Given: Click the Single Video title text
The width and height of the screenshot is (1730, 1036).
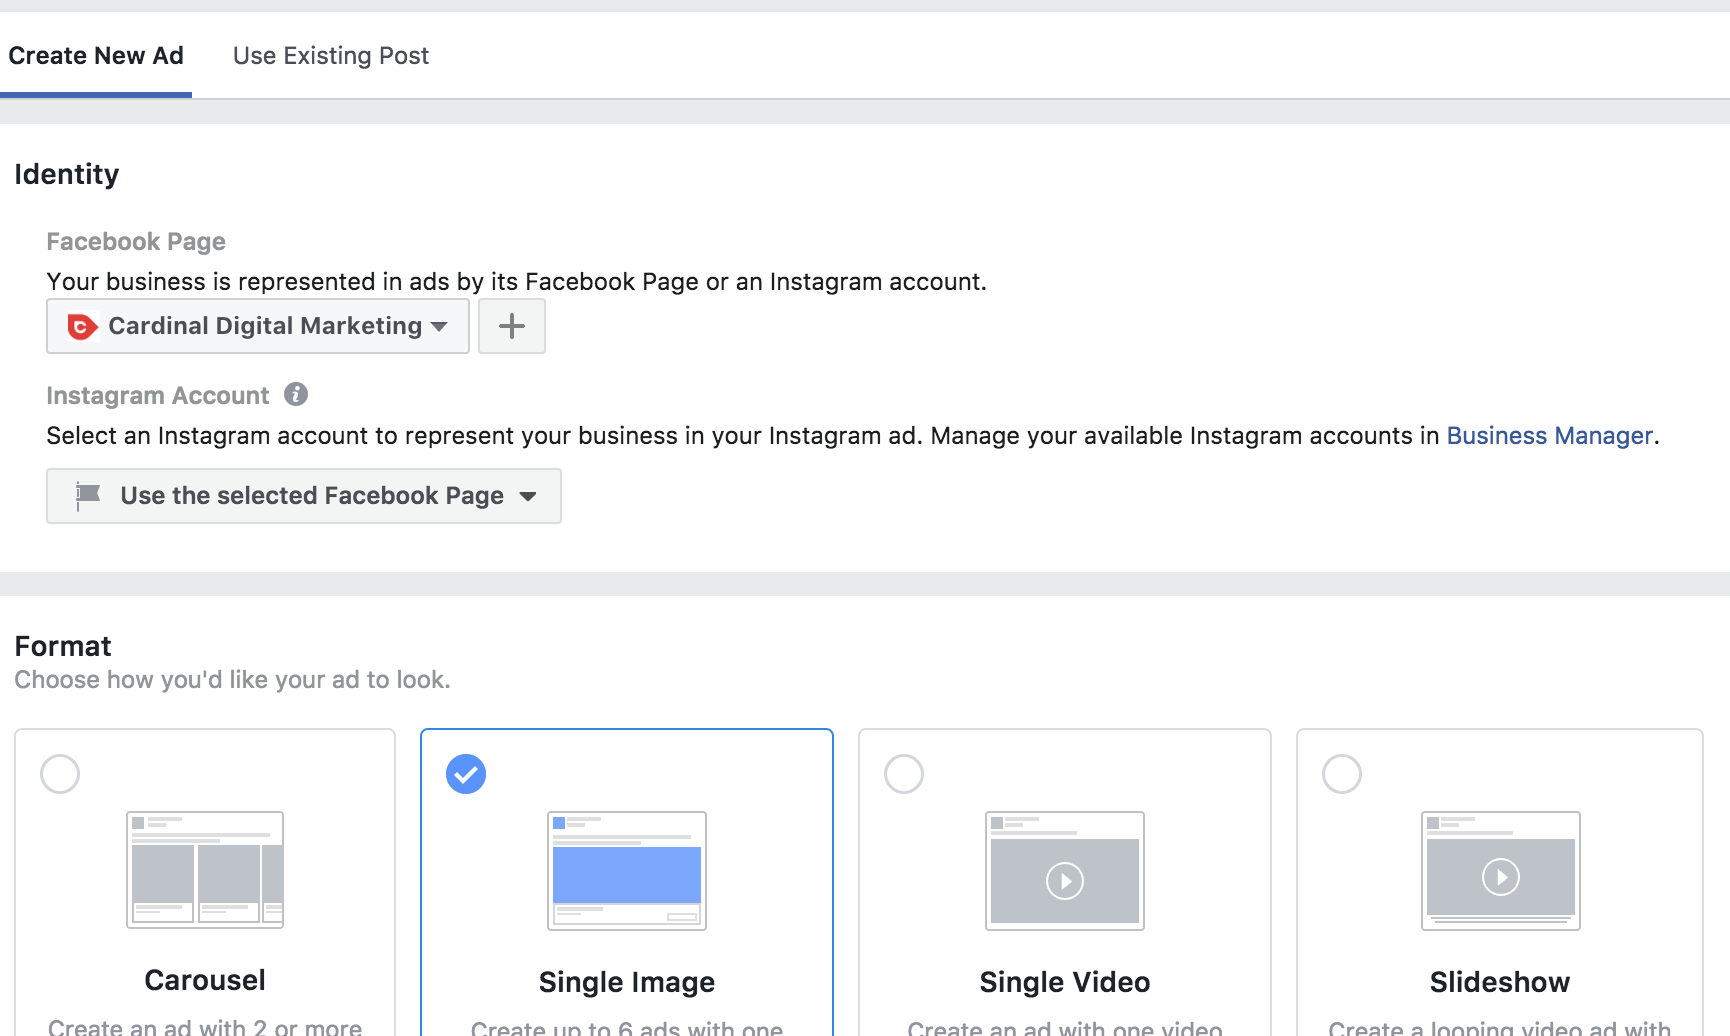Looking at the screenshot, I should [x=1065, y=982].
